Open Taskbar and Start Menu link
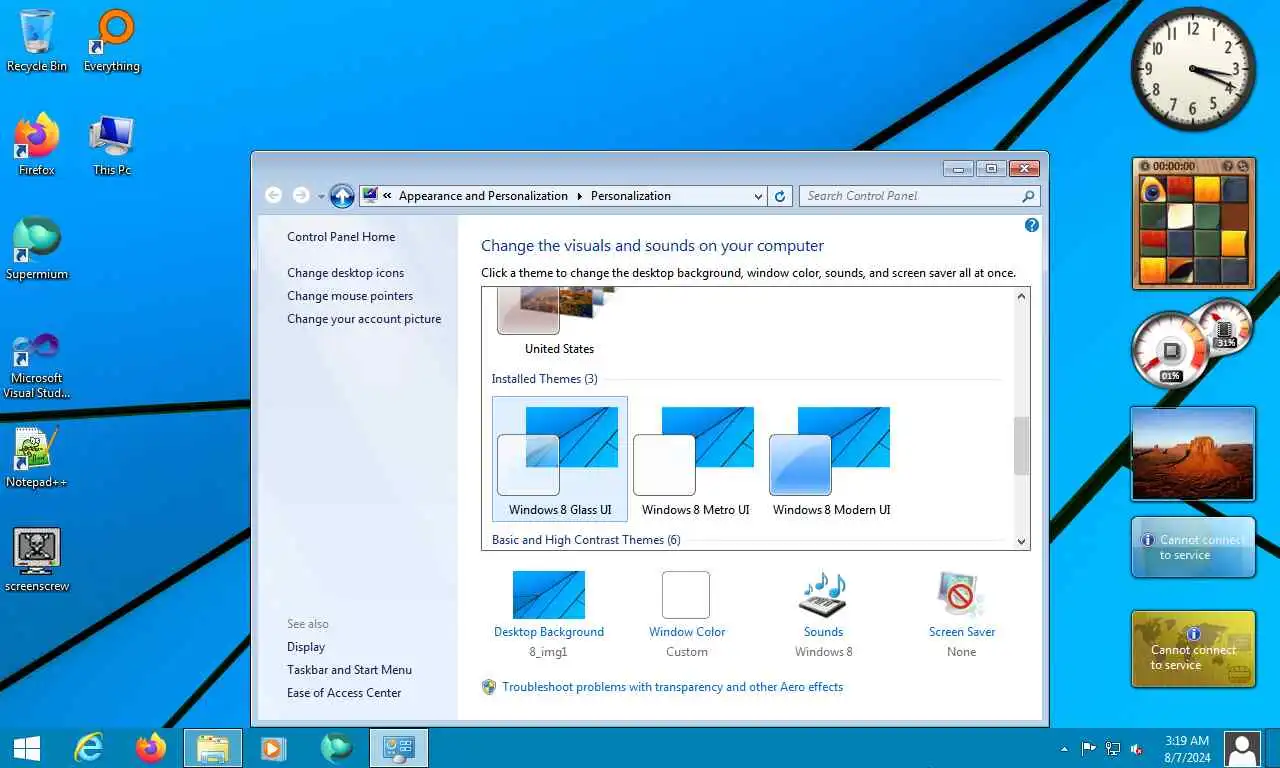 [x=349, y=670]
